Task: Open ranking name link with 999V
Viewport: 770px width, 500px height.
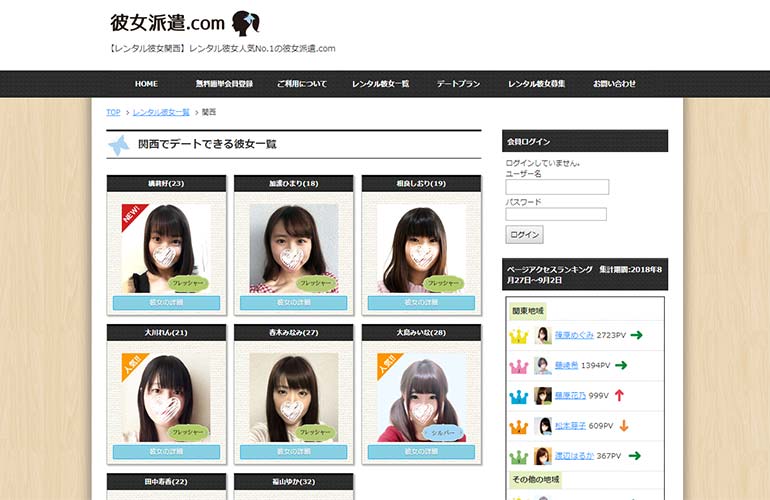Action: tap(570, 395)
